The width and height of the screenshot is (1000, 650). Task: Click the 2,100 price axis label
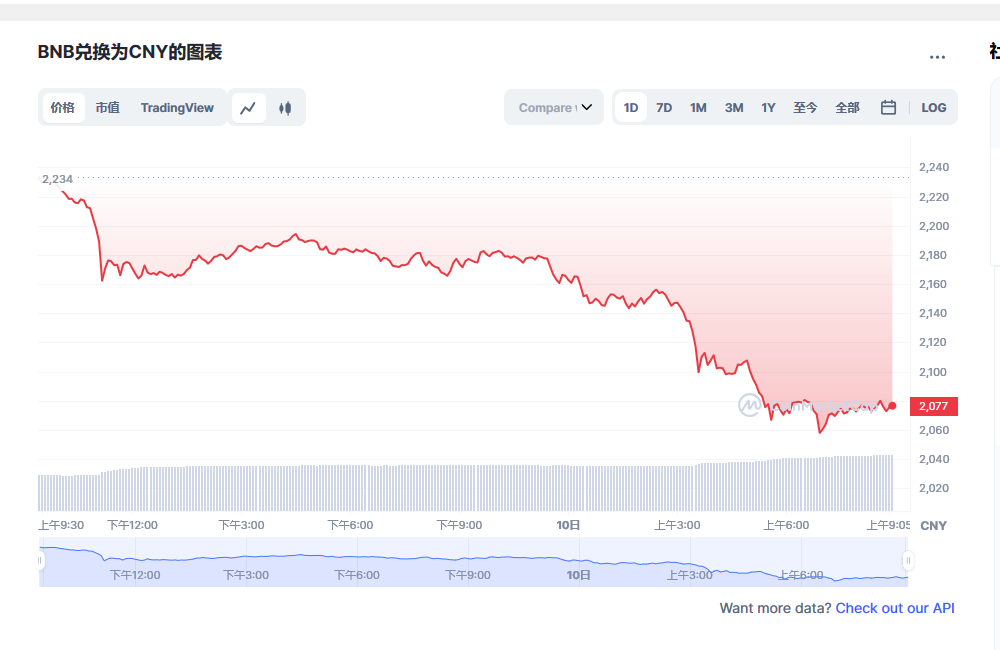(x=934, y=372)
